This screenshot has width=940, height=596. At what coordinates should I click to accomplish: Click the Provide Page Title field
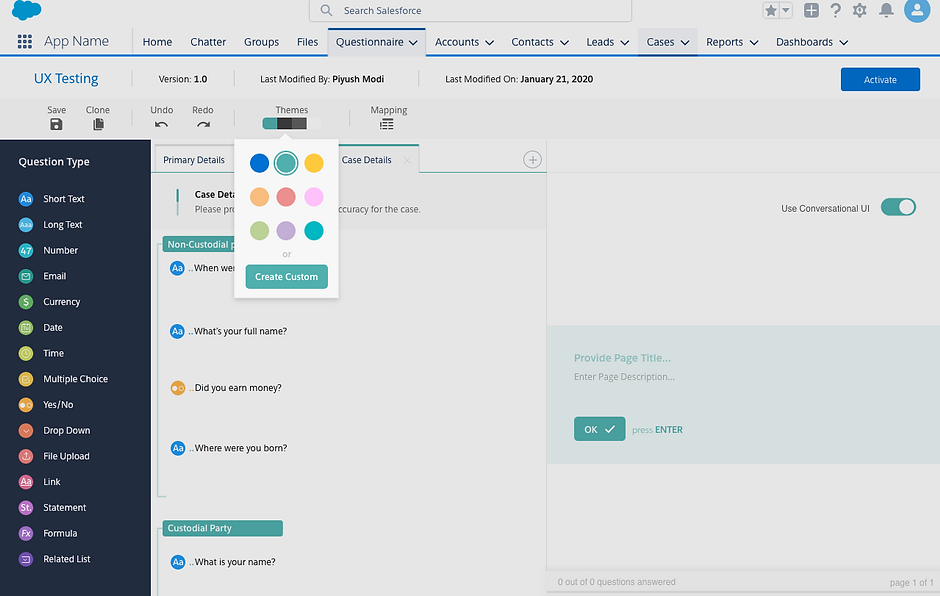point(622,358)
